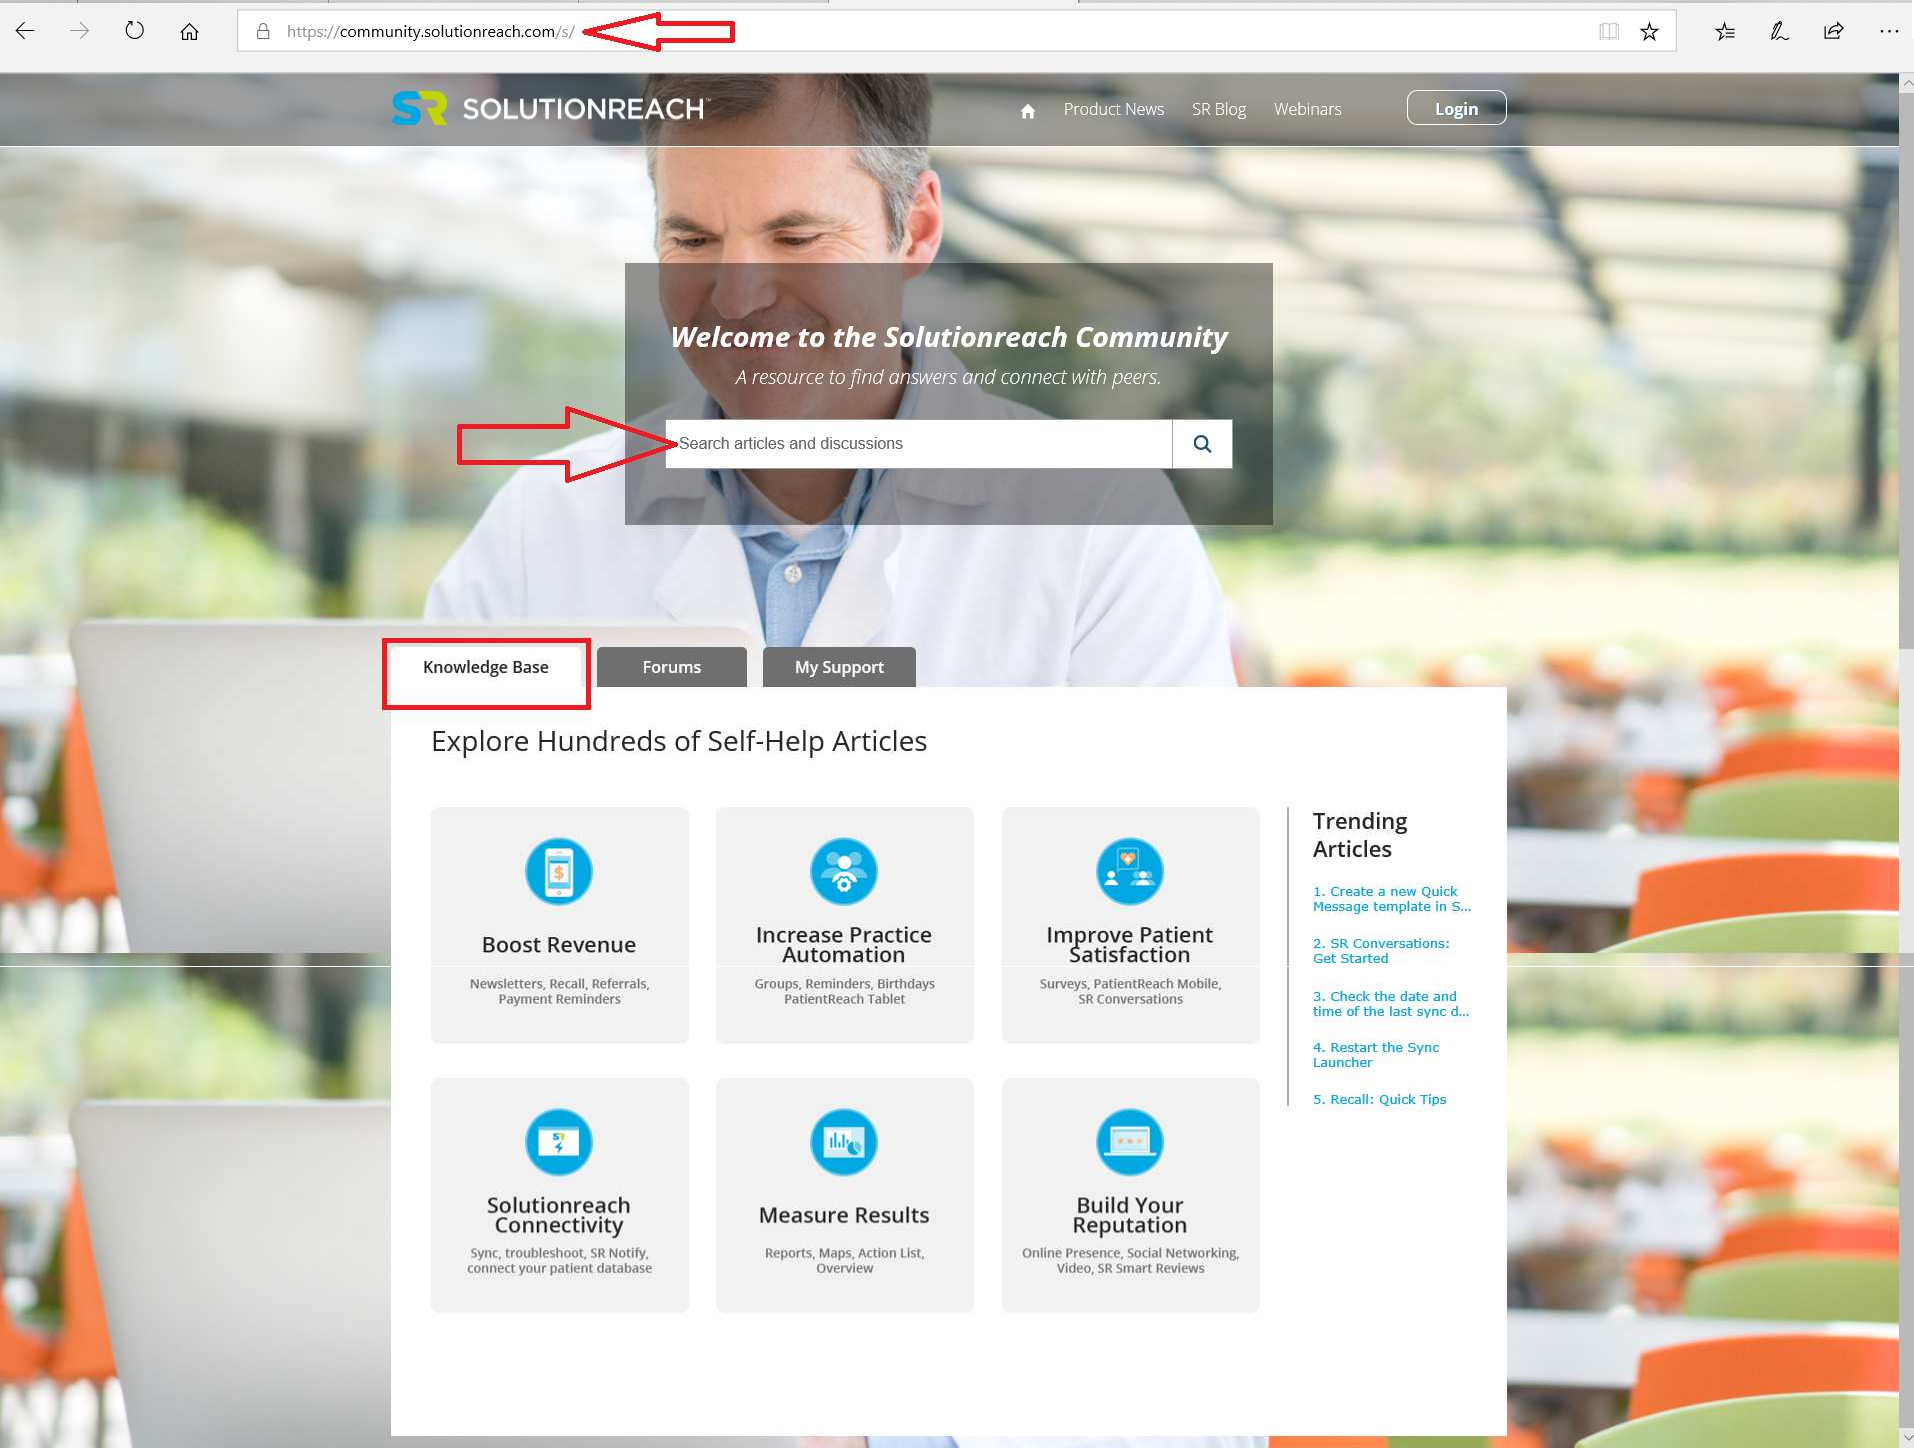The width and height of the screenshot is (1914, 1448).
Task: Open Improve Patient Satisfaction card title
Action: (1130, 945)
